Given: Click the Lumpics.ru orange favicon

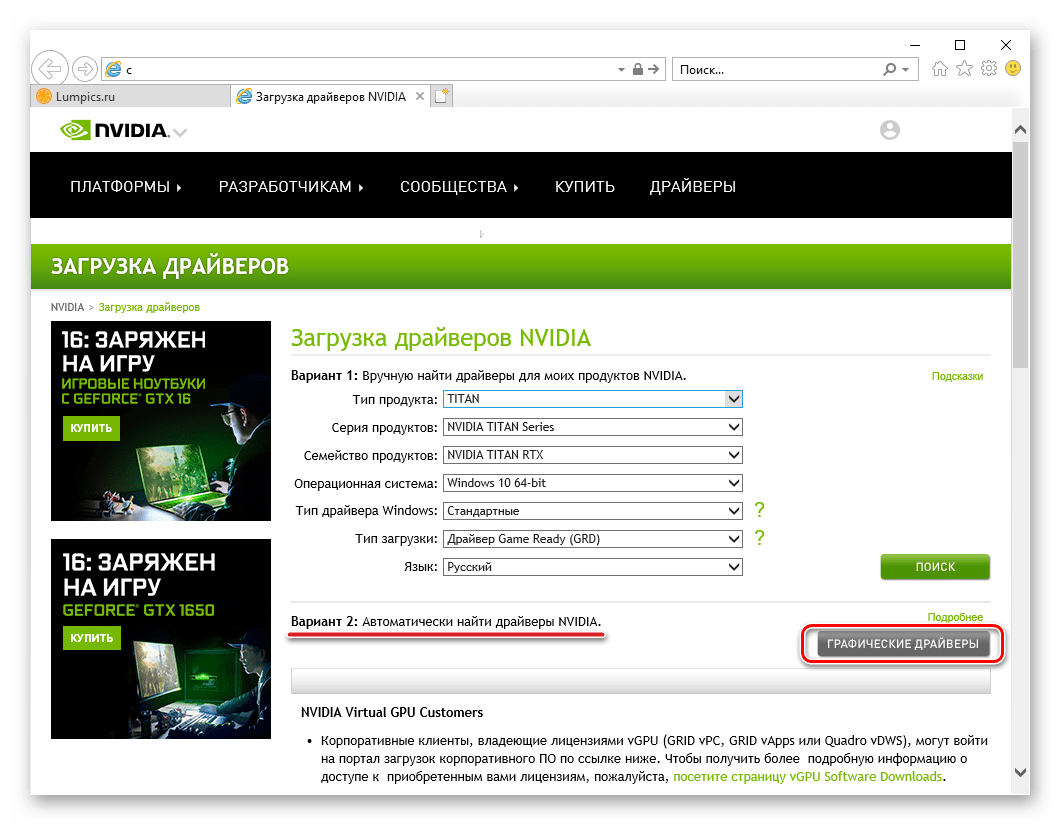Looking at the screenshot, I should tap(44, 96).
